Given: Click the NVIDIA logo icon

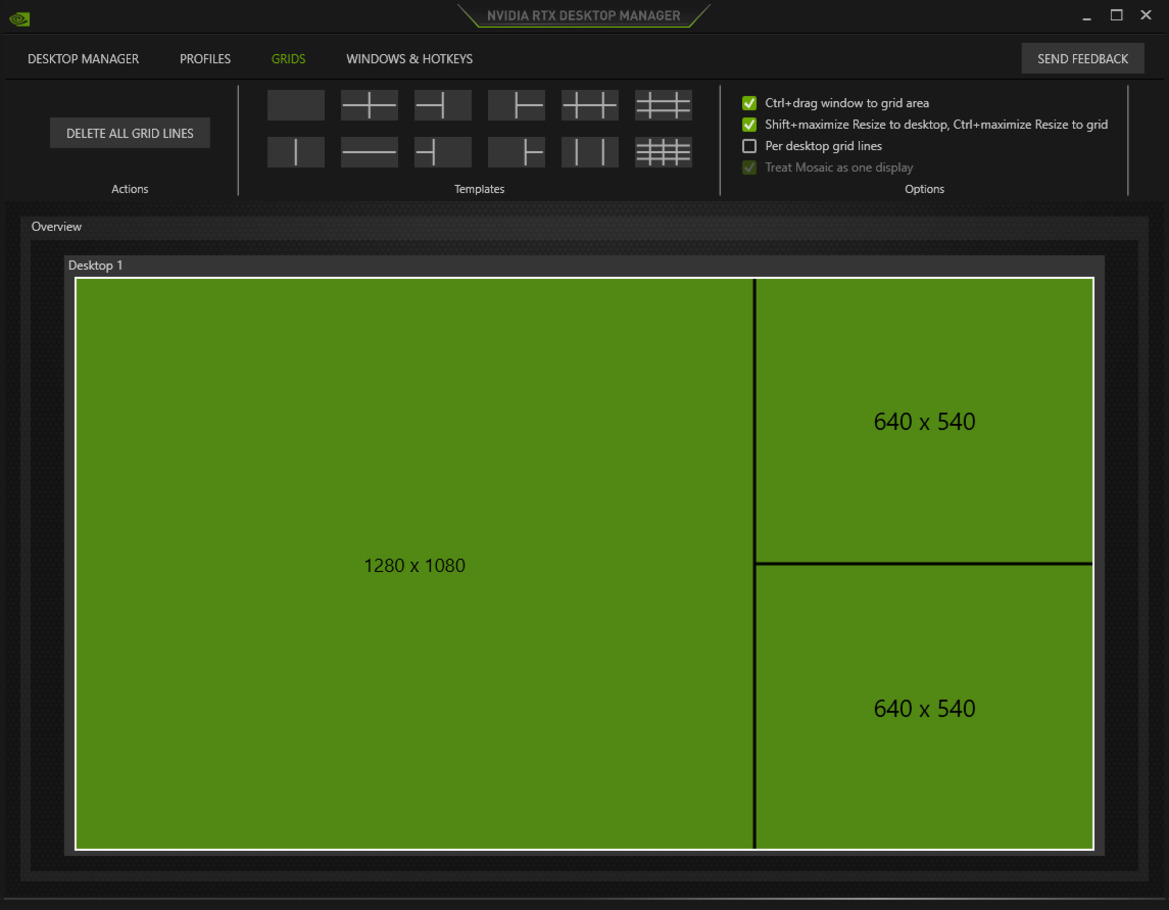Looking at the screenshot, I should click(19, 19).
